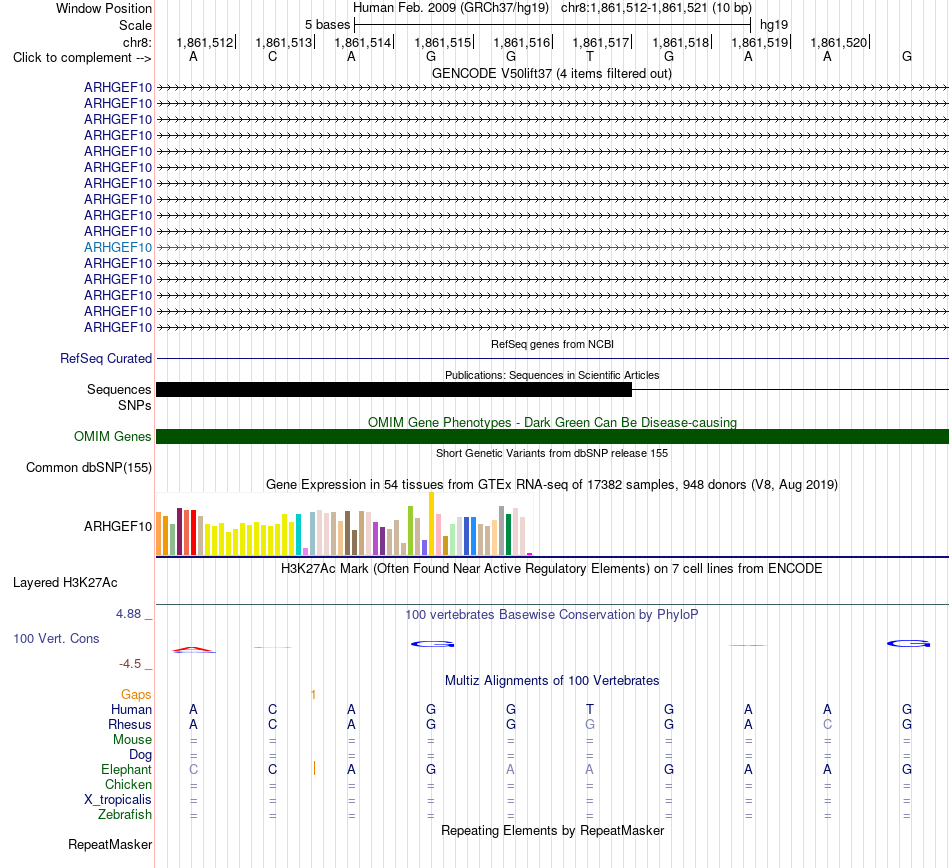Click the 'OMIM Genes' track label

click(112, 436)
